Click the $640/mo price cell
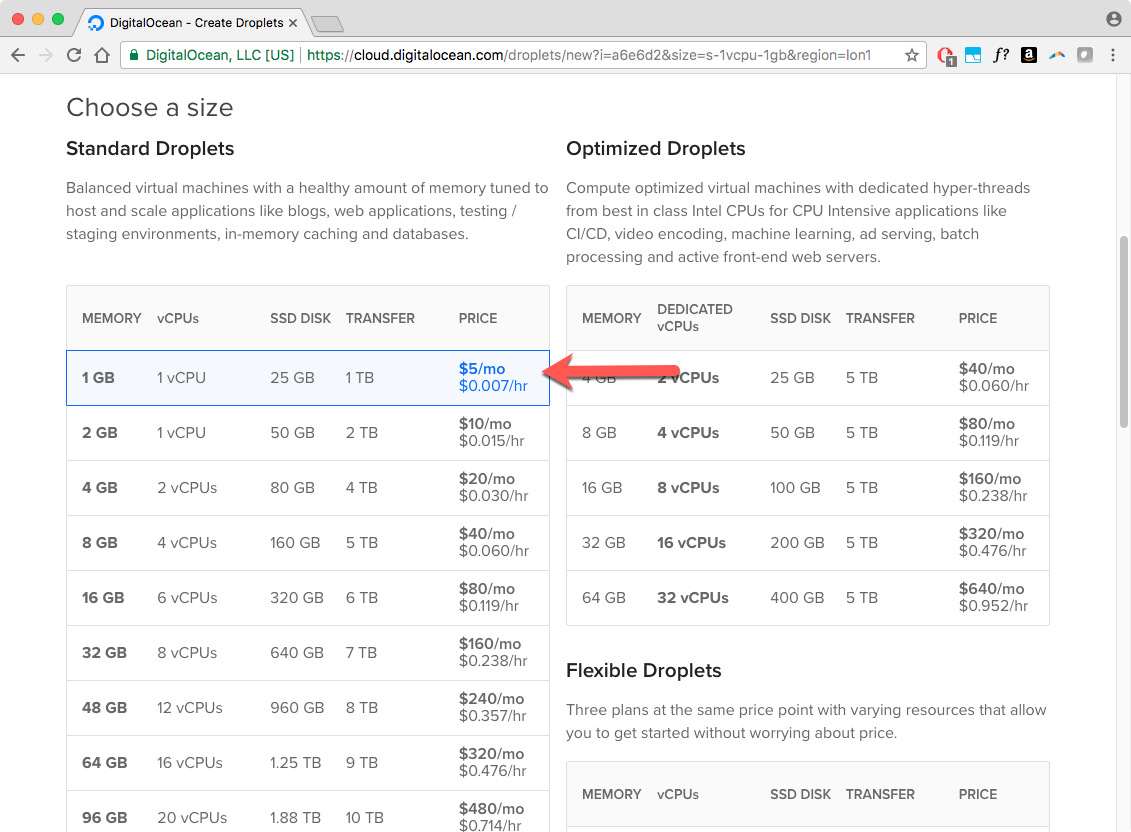This screenshot has height=832, width=1131. [992, 589]
